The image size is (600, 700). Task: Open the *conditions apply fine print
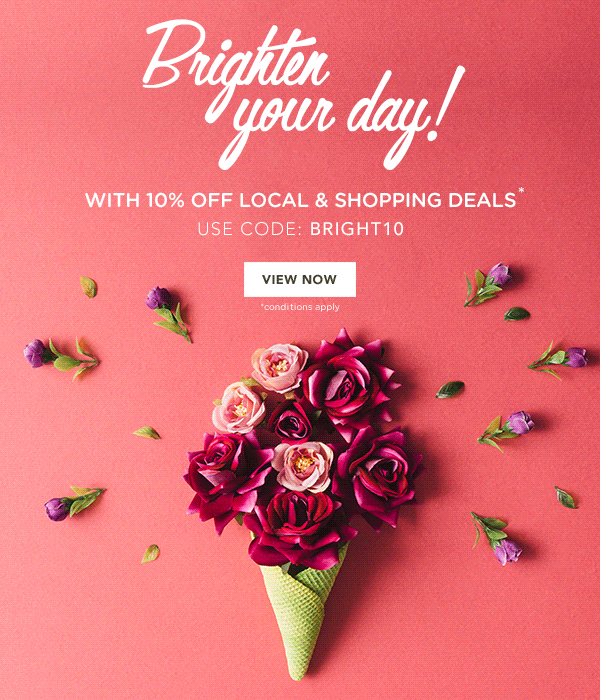300,307
